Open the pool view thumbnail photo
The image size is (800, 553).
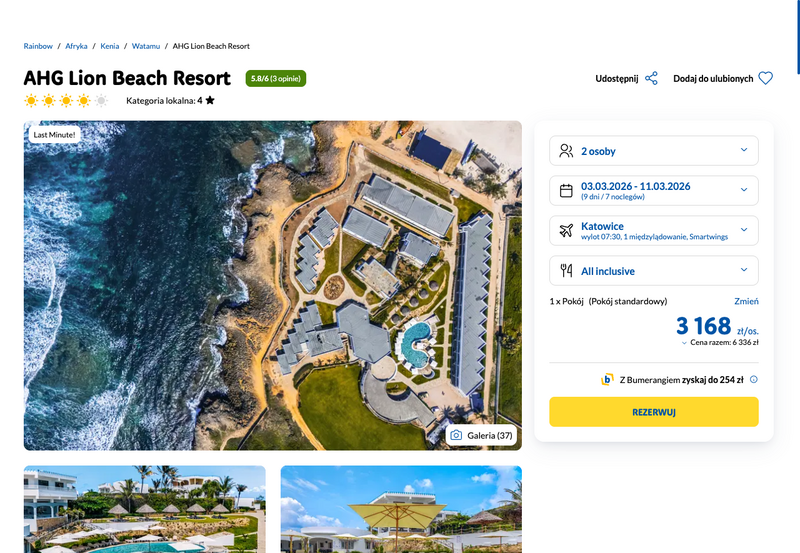144,509
